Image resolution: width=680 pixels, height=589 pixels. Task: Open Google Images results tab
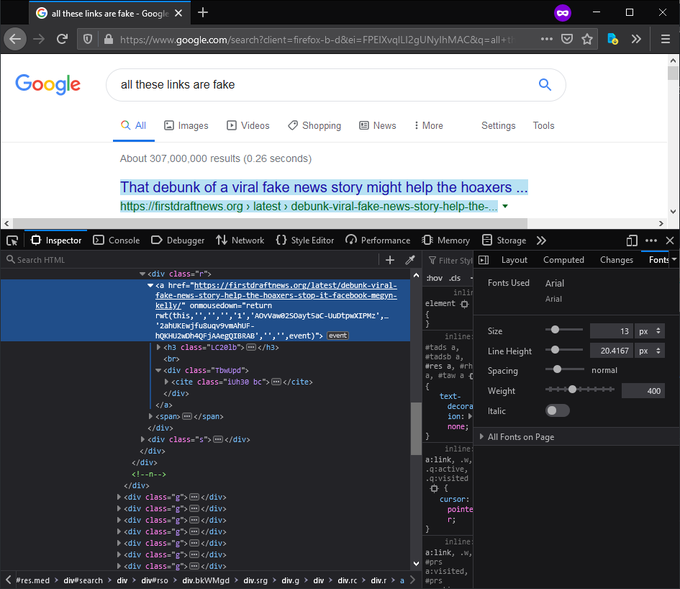[186, 125]
